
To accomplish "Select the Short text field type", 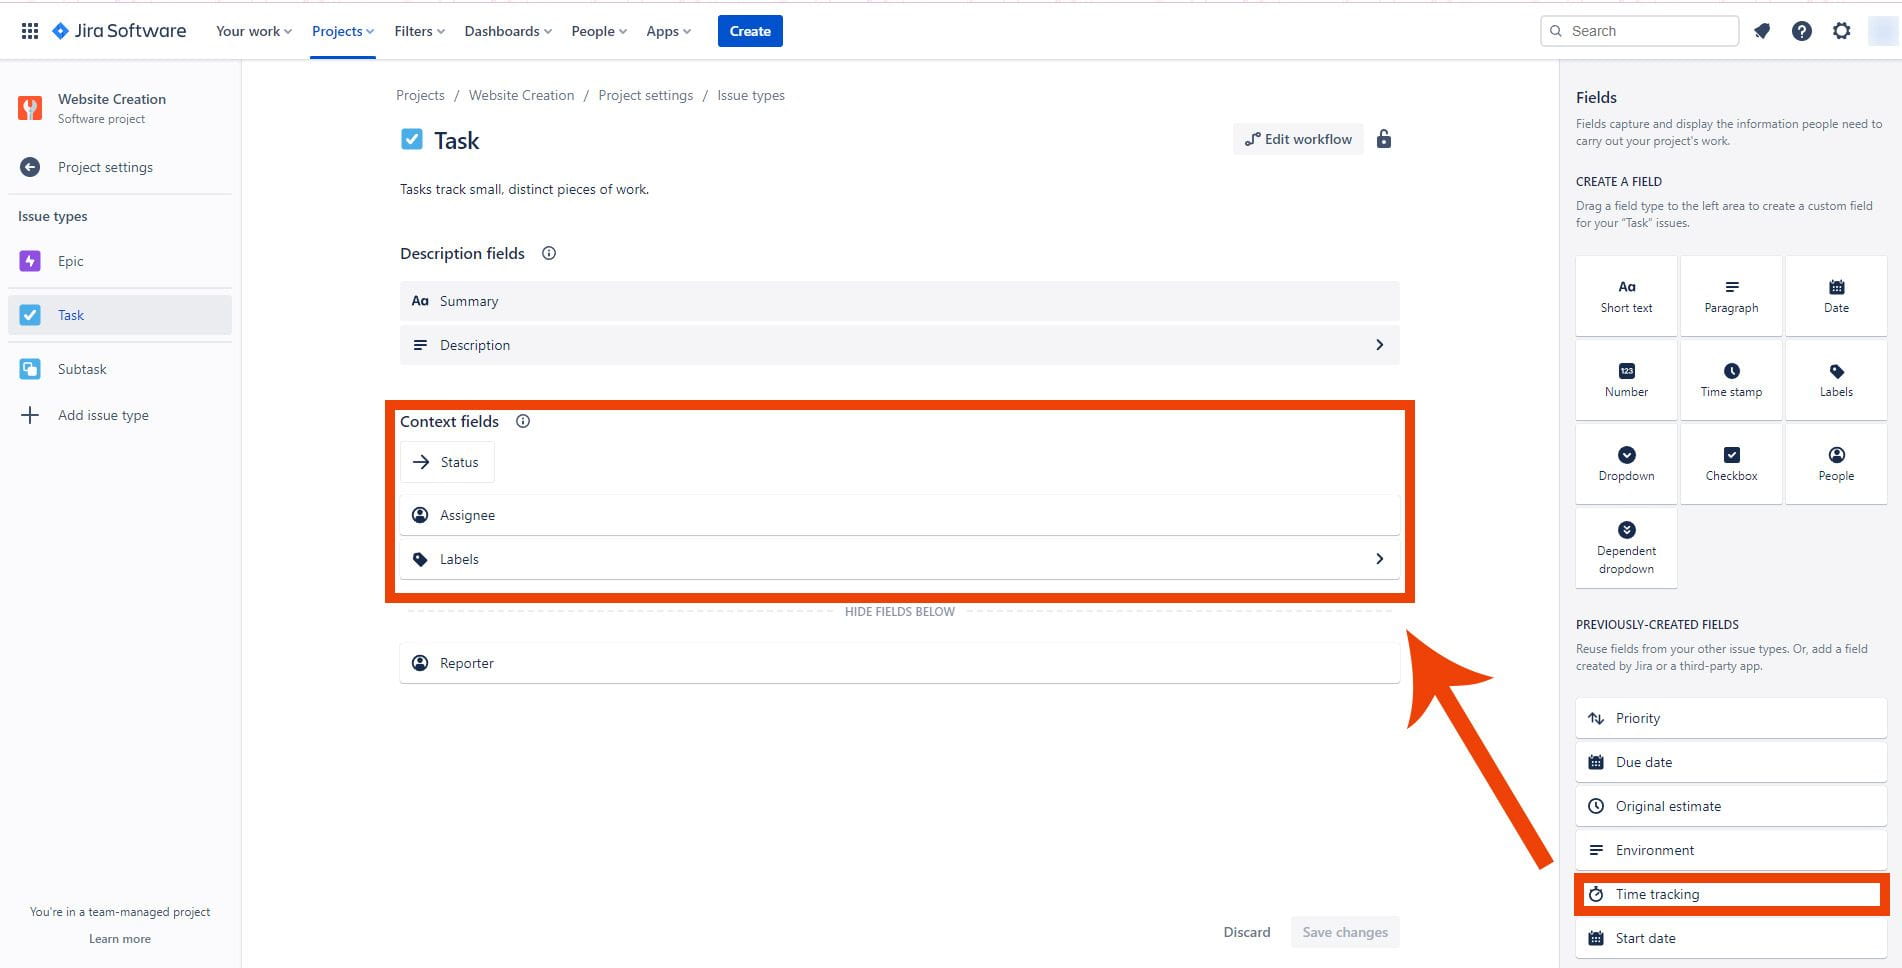I will [x=1626, y=295].
